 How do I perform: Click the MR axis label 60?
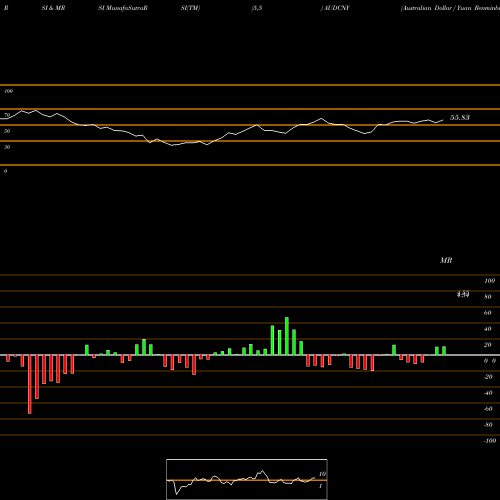tap(488, 313)
